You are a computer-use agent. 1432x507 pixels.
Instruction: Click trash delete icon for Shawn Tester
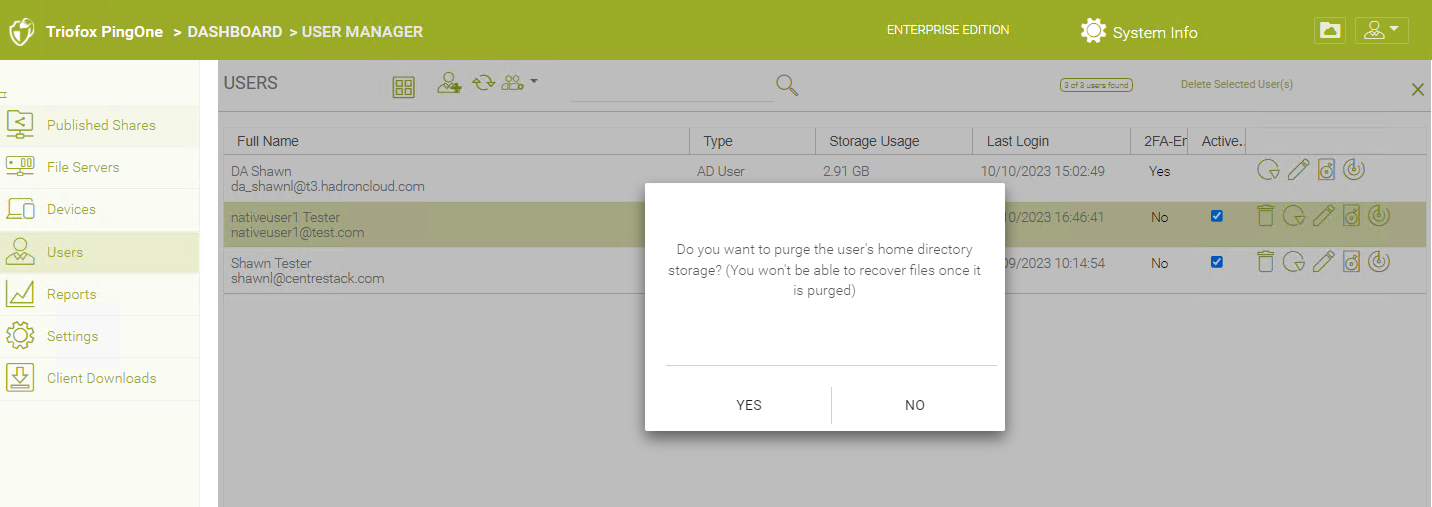(x=1266, y=261)
